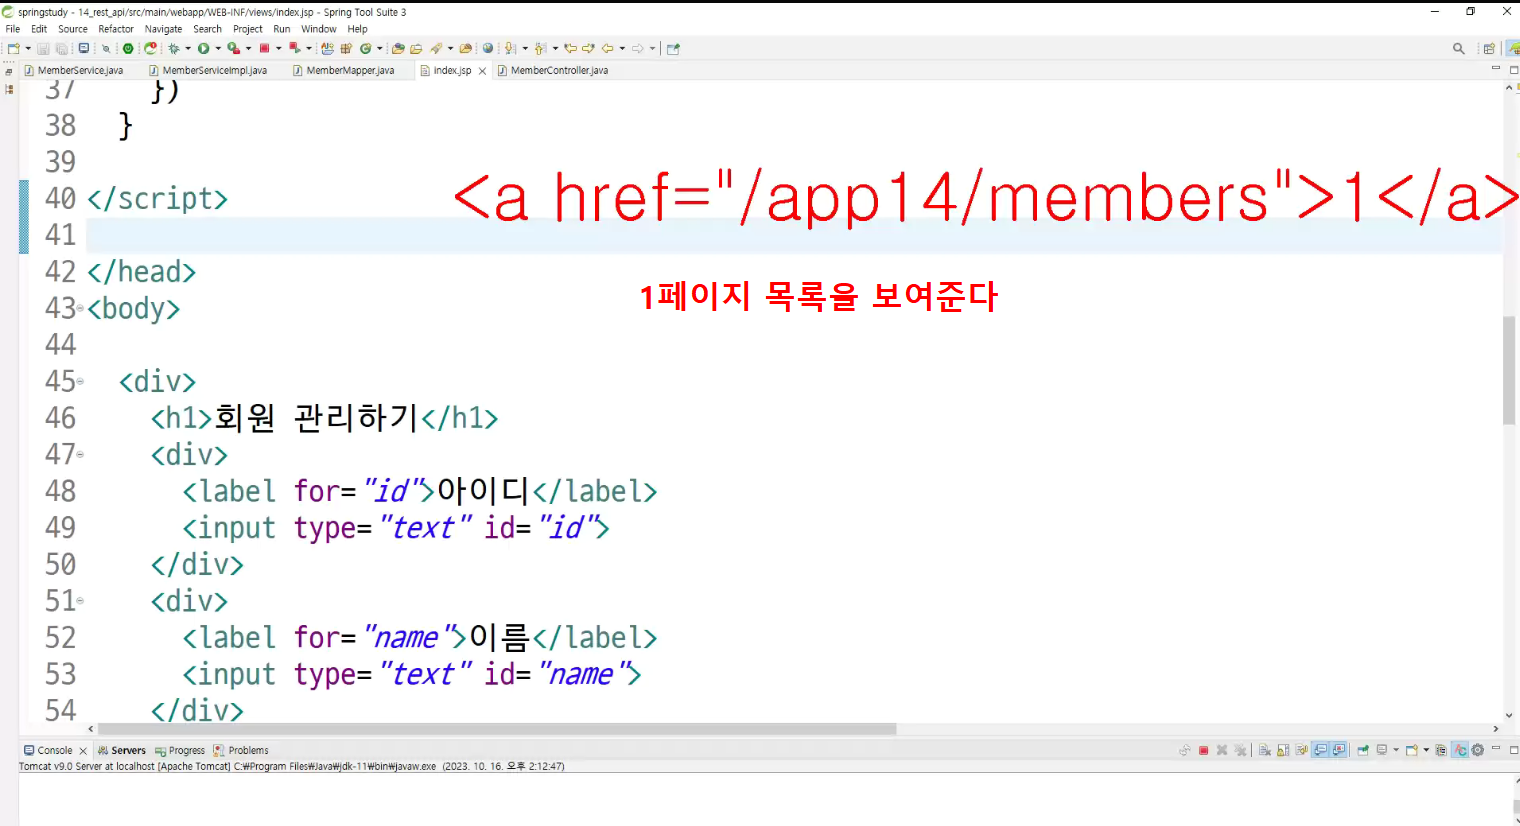Open the Back history dropdown arrow
This screenshot has width=1520, height=826.
coord(622,48)
